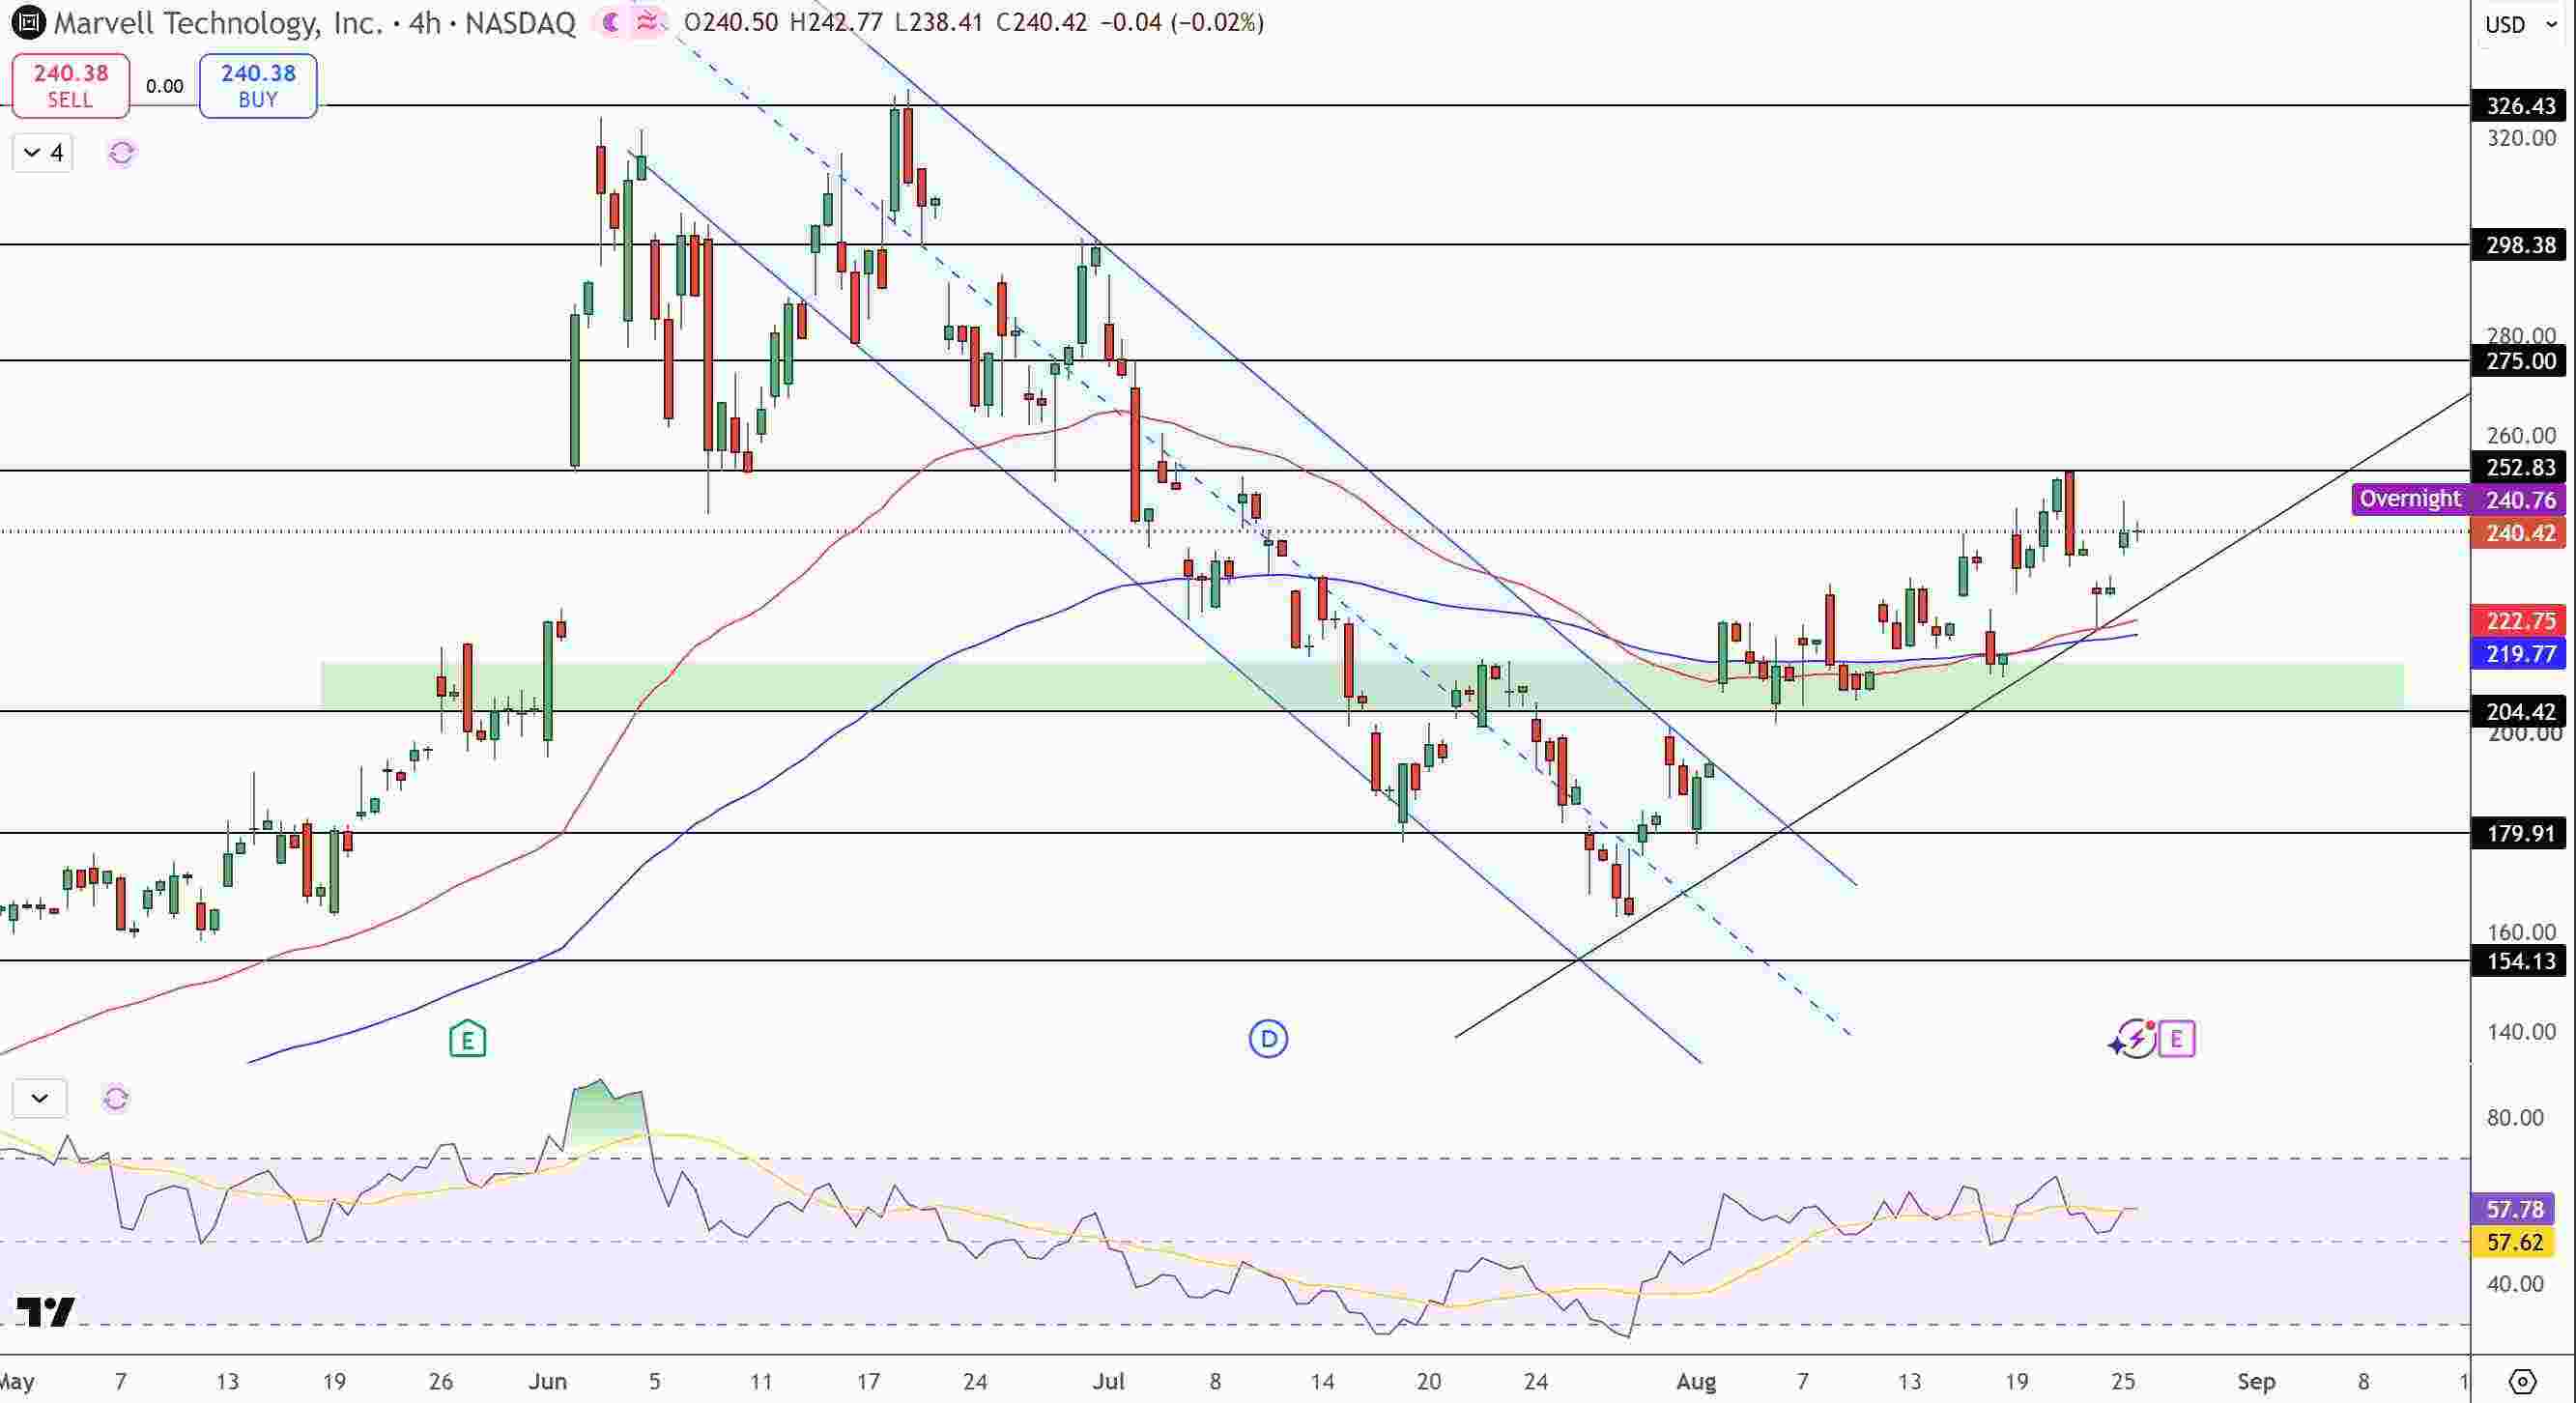
Task: Open chart settings gear icon at bottom right
Action: pos(2522,1382)
